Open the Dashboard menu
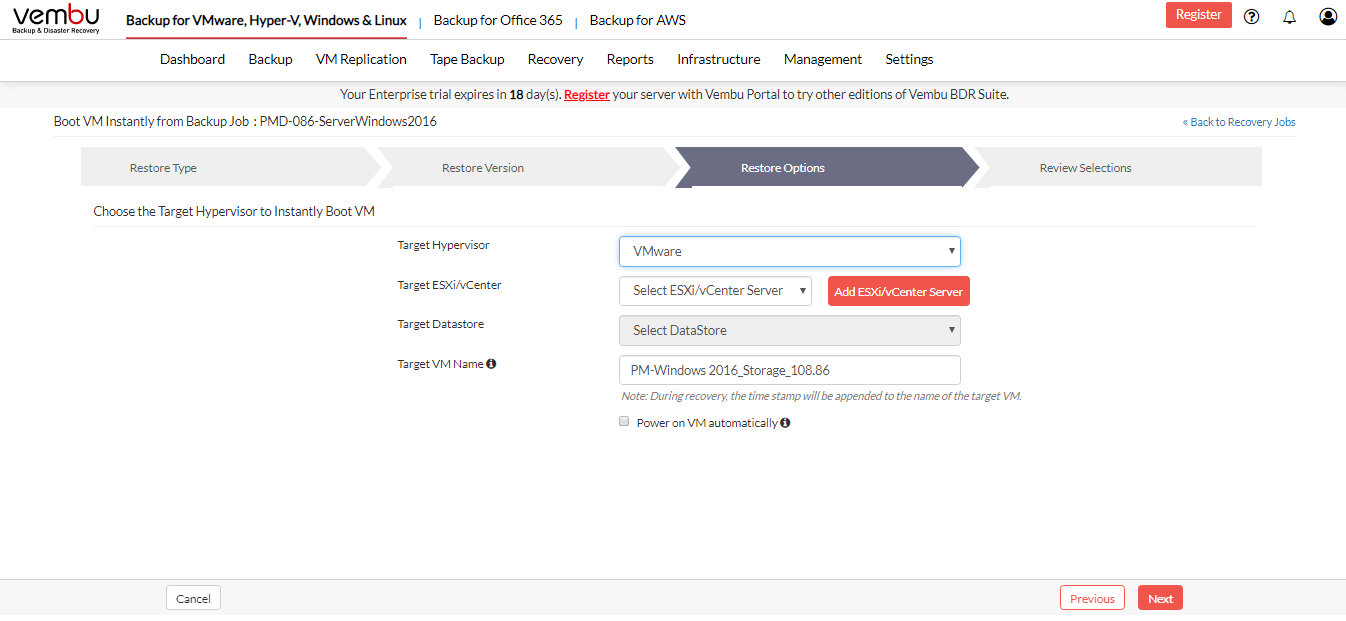This screenshot has width=1346, height=621. point(192,59)
